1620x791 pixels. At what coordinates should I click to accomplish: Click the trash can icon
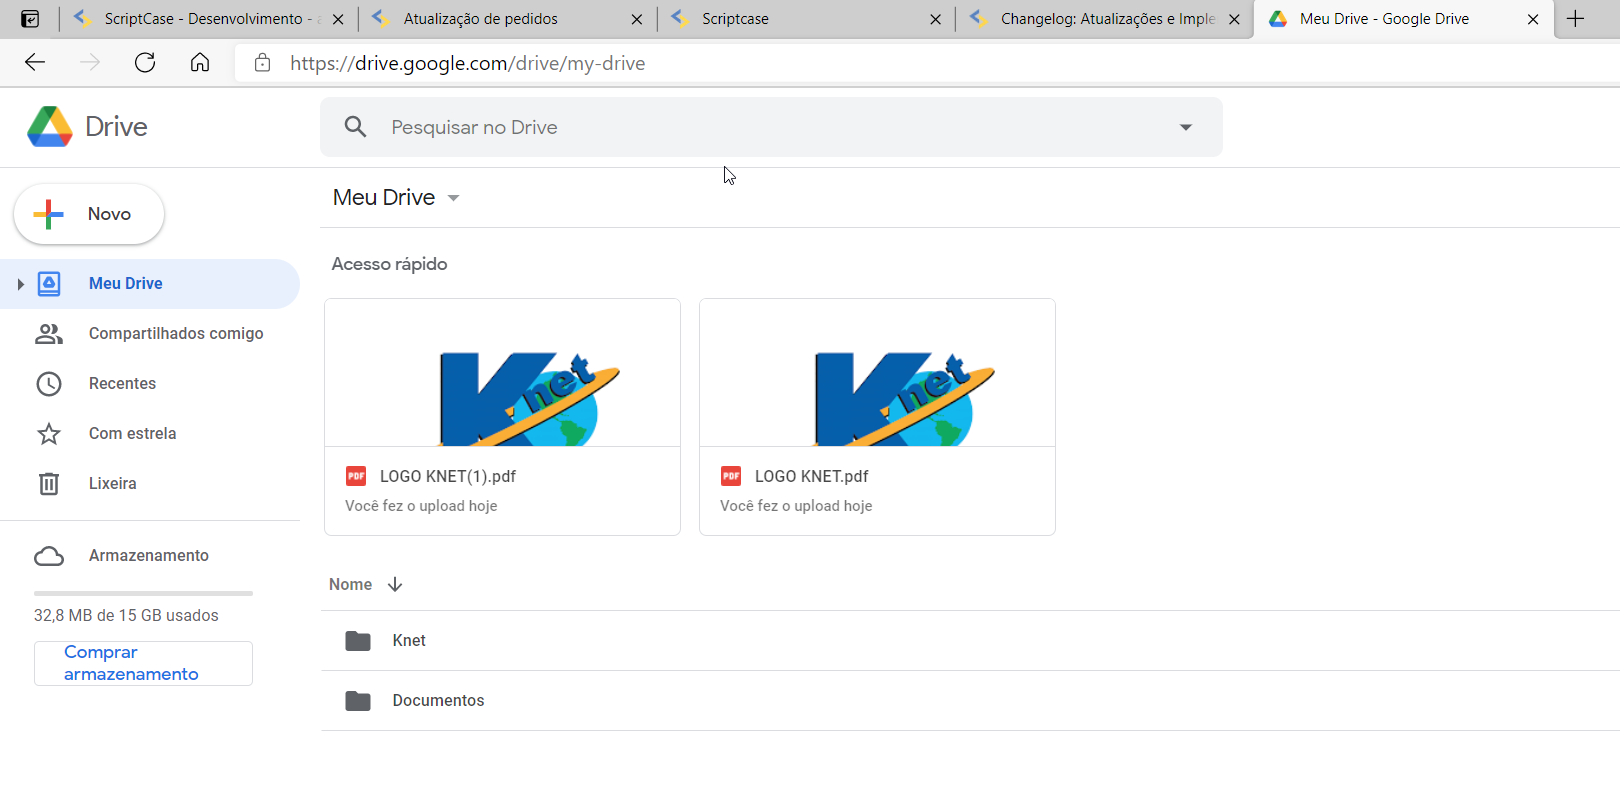tap(49, 484)
